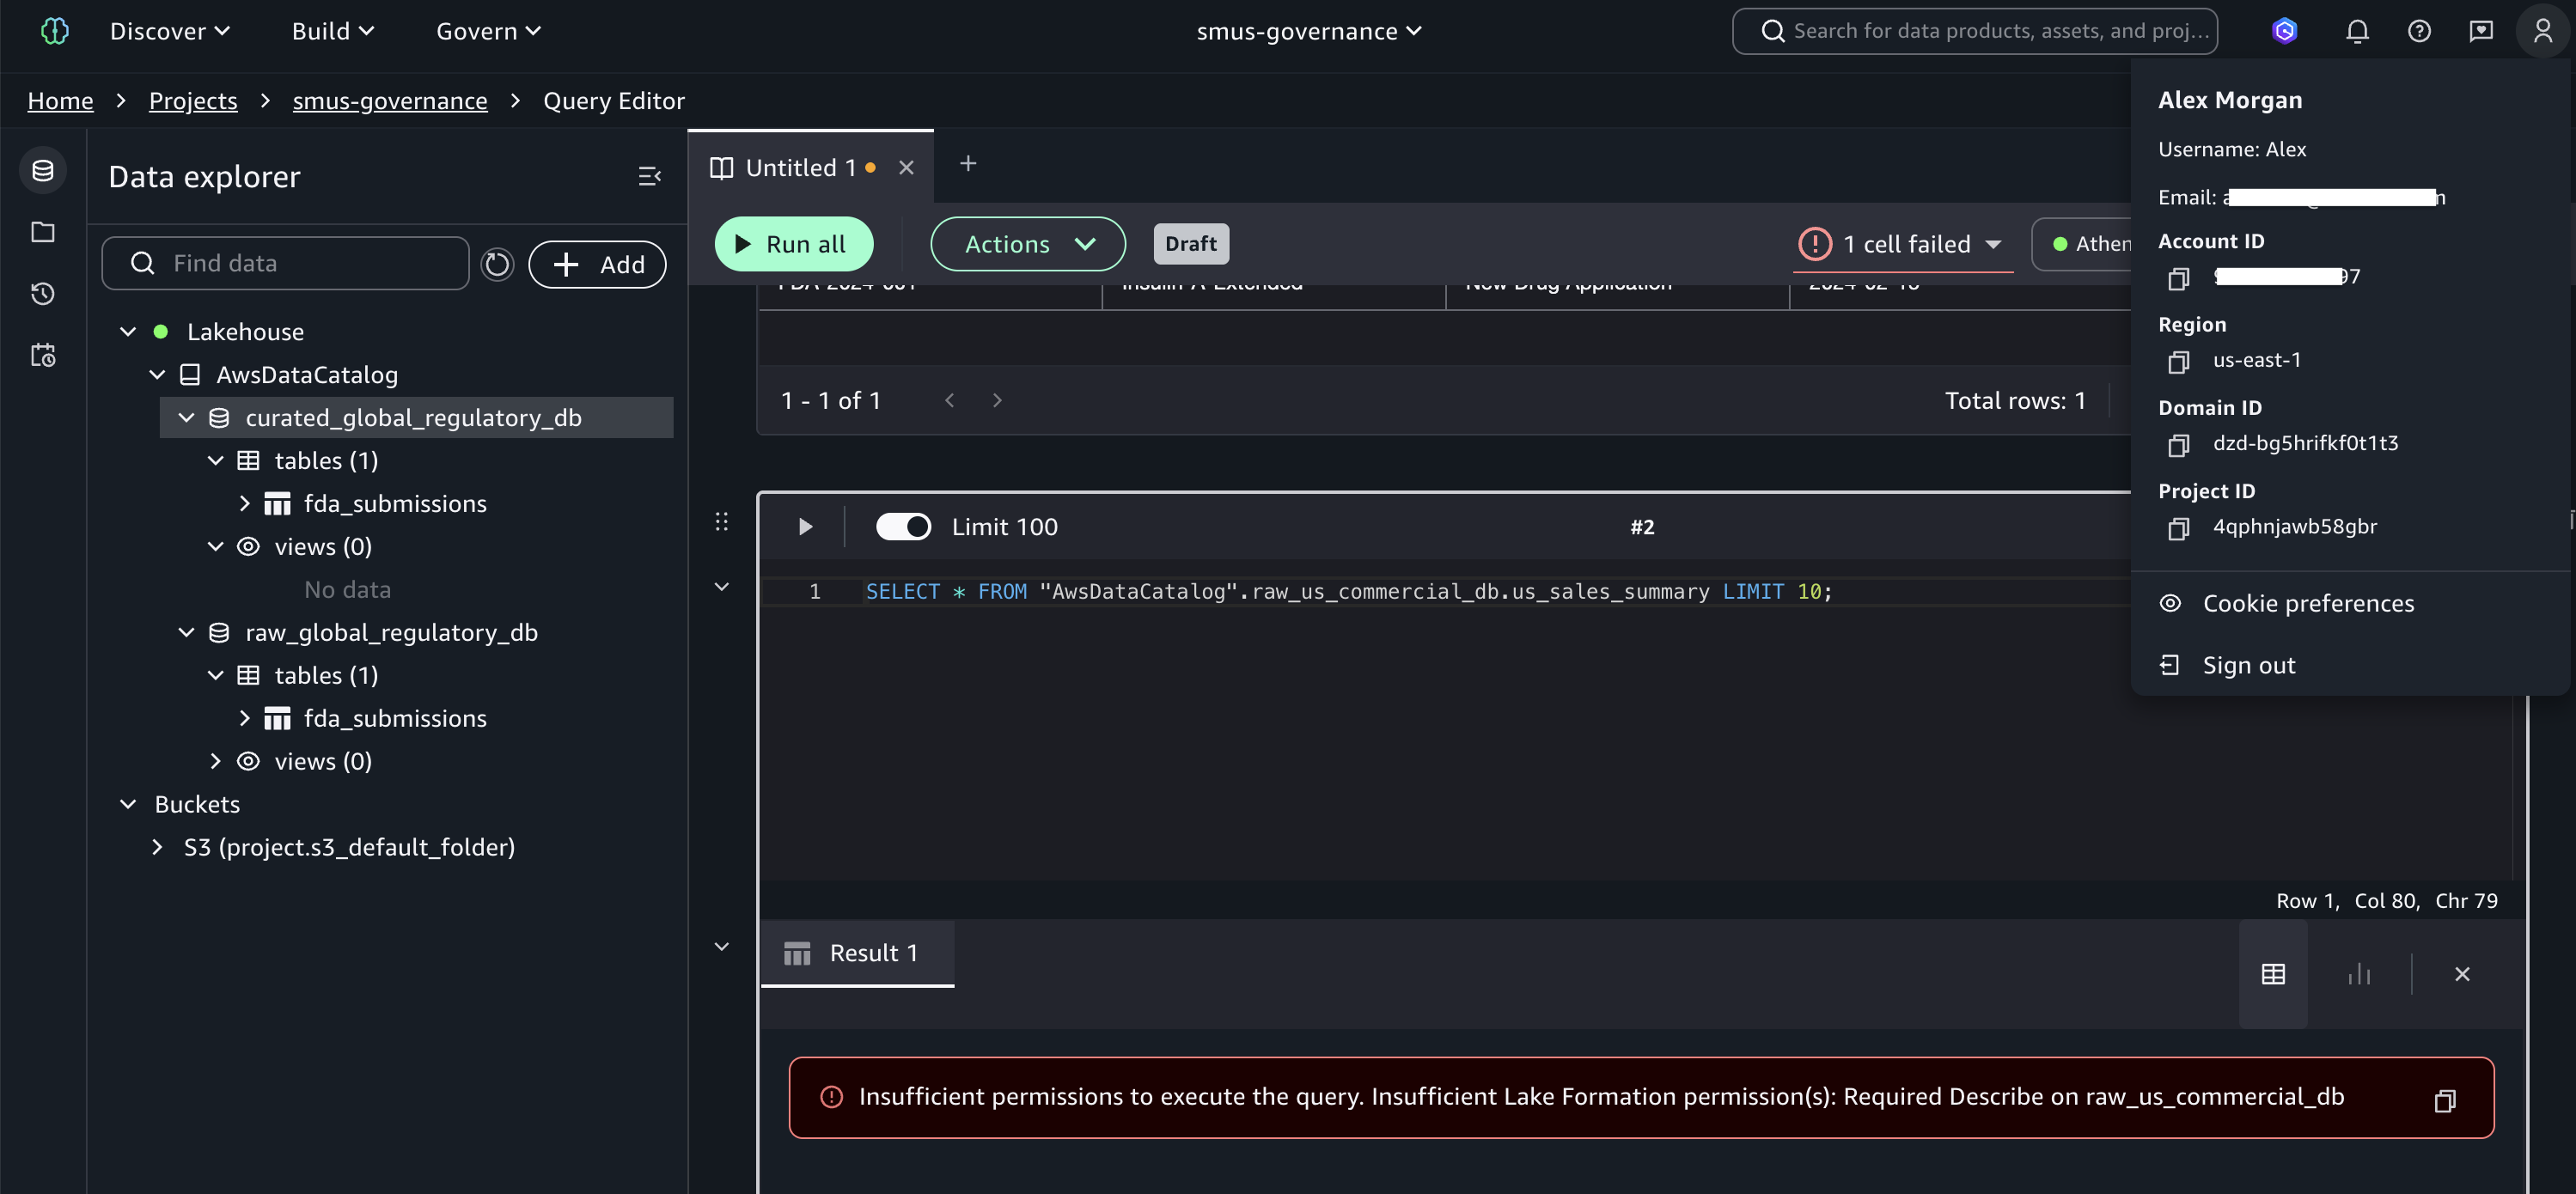The height and width of the screenshot is (1194, 2576).
Task: Open smus-governance breadcrumb link
Action: click(390, 101)
